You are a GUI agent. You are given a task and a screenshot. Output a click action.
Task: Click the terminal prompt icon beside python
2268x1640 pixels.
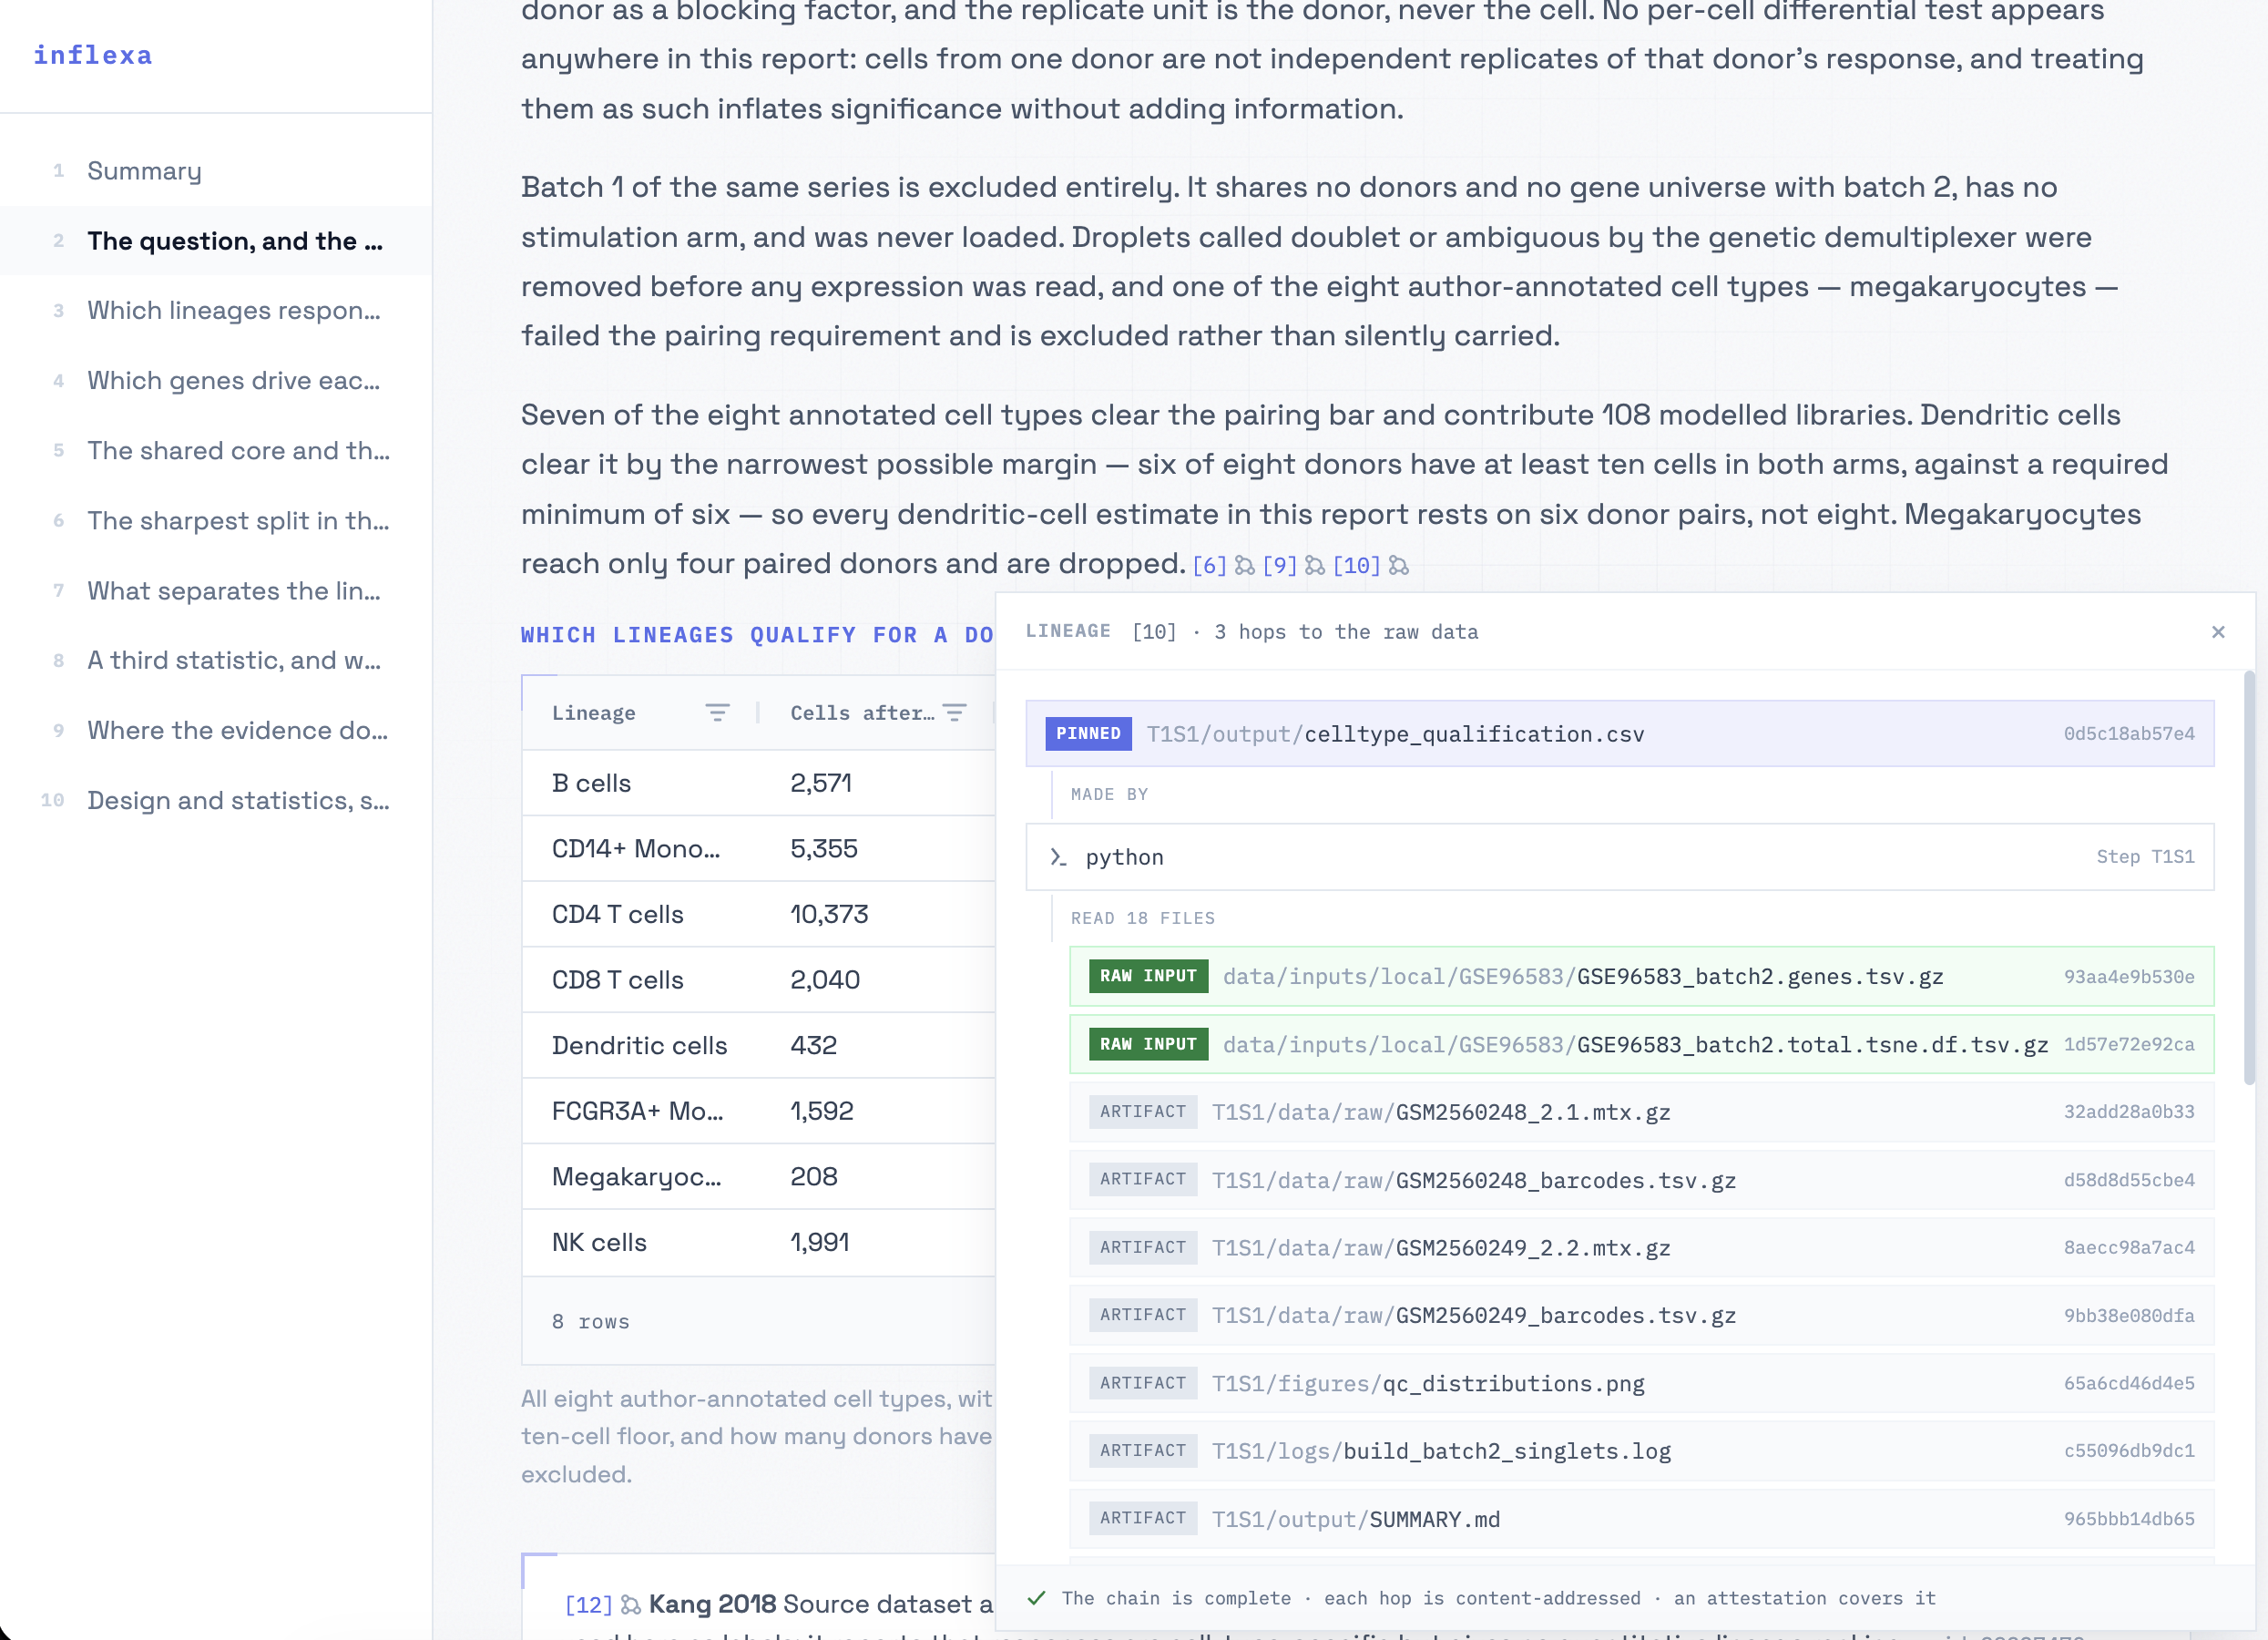coord(1058,857)
